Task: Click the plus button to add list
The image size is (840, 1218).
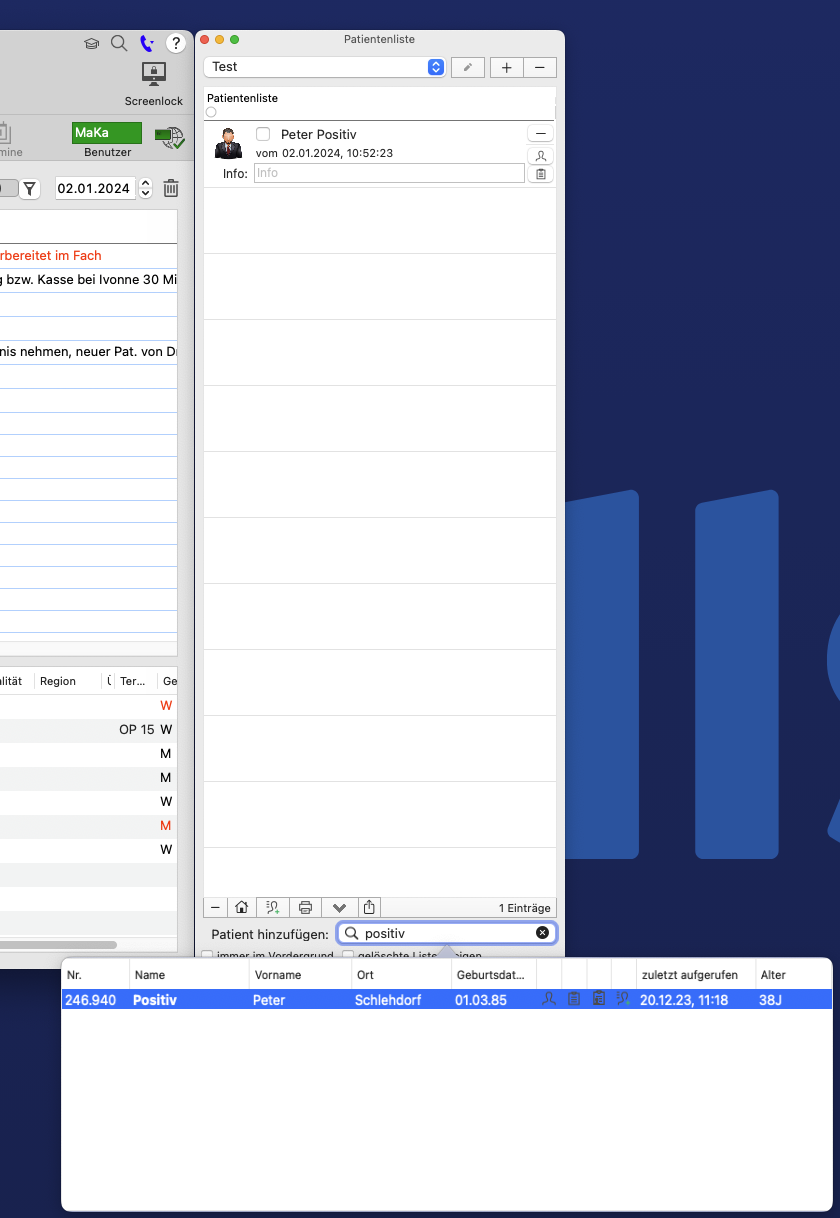Action: (x=506, y=67)
